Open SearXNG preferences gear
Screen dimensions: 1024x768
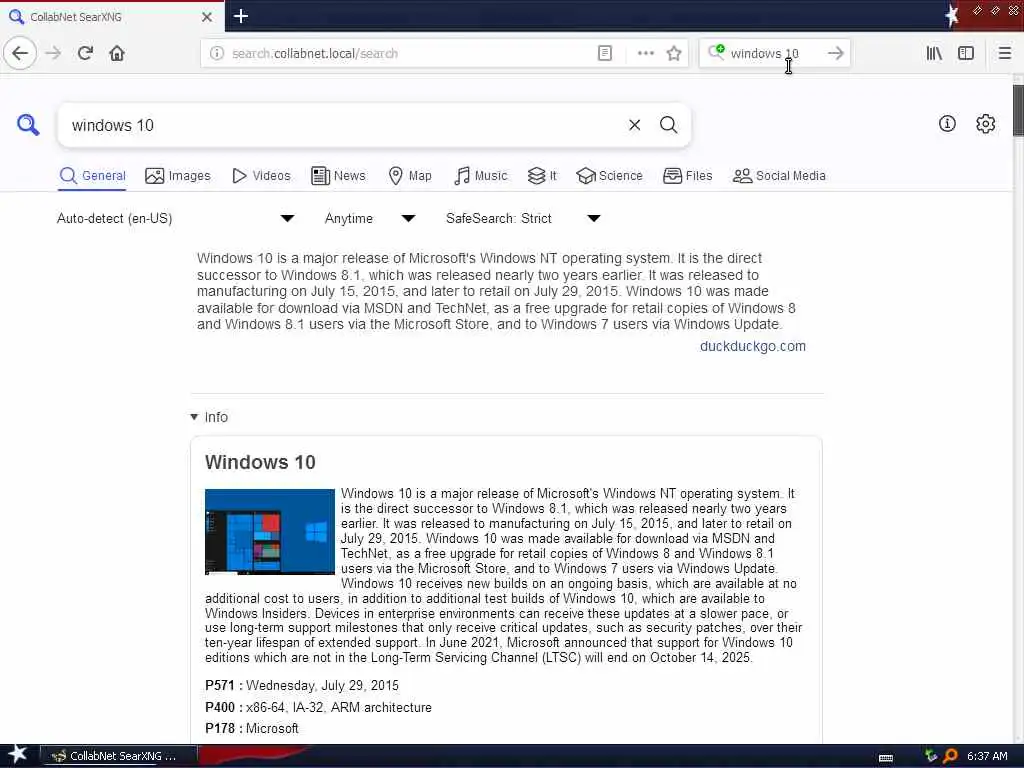pos(985,123)
